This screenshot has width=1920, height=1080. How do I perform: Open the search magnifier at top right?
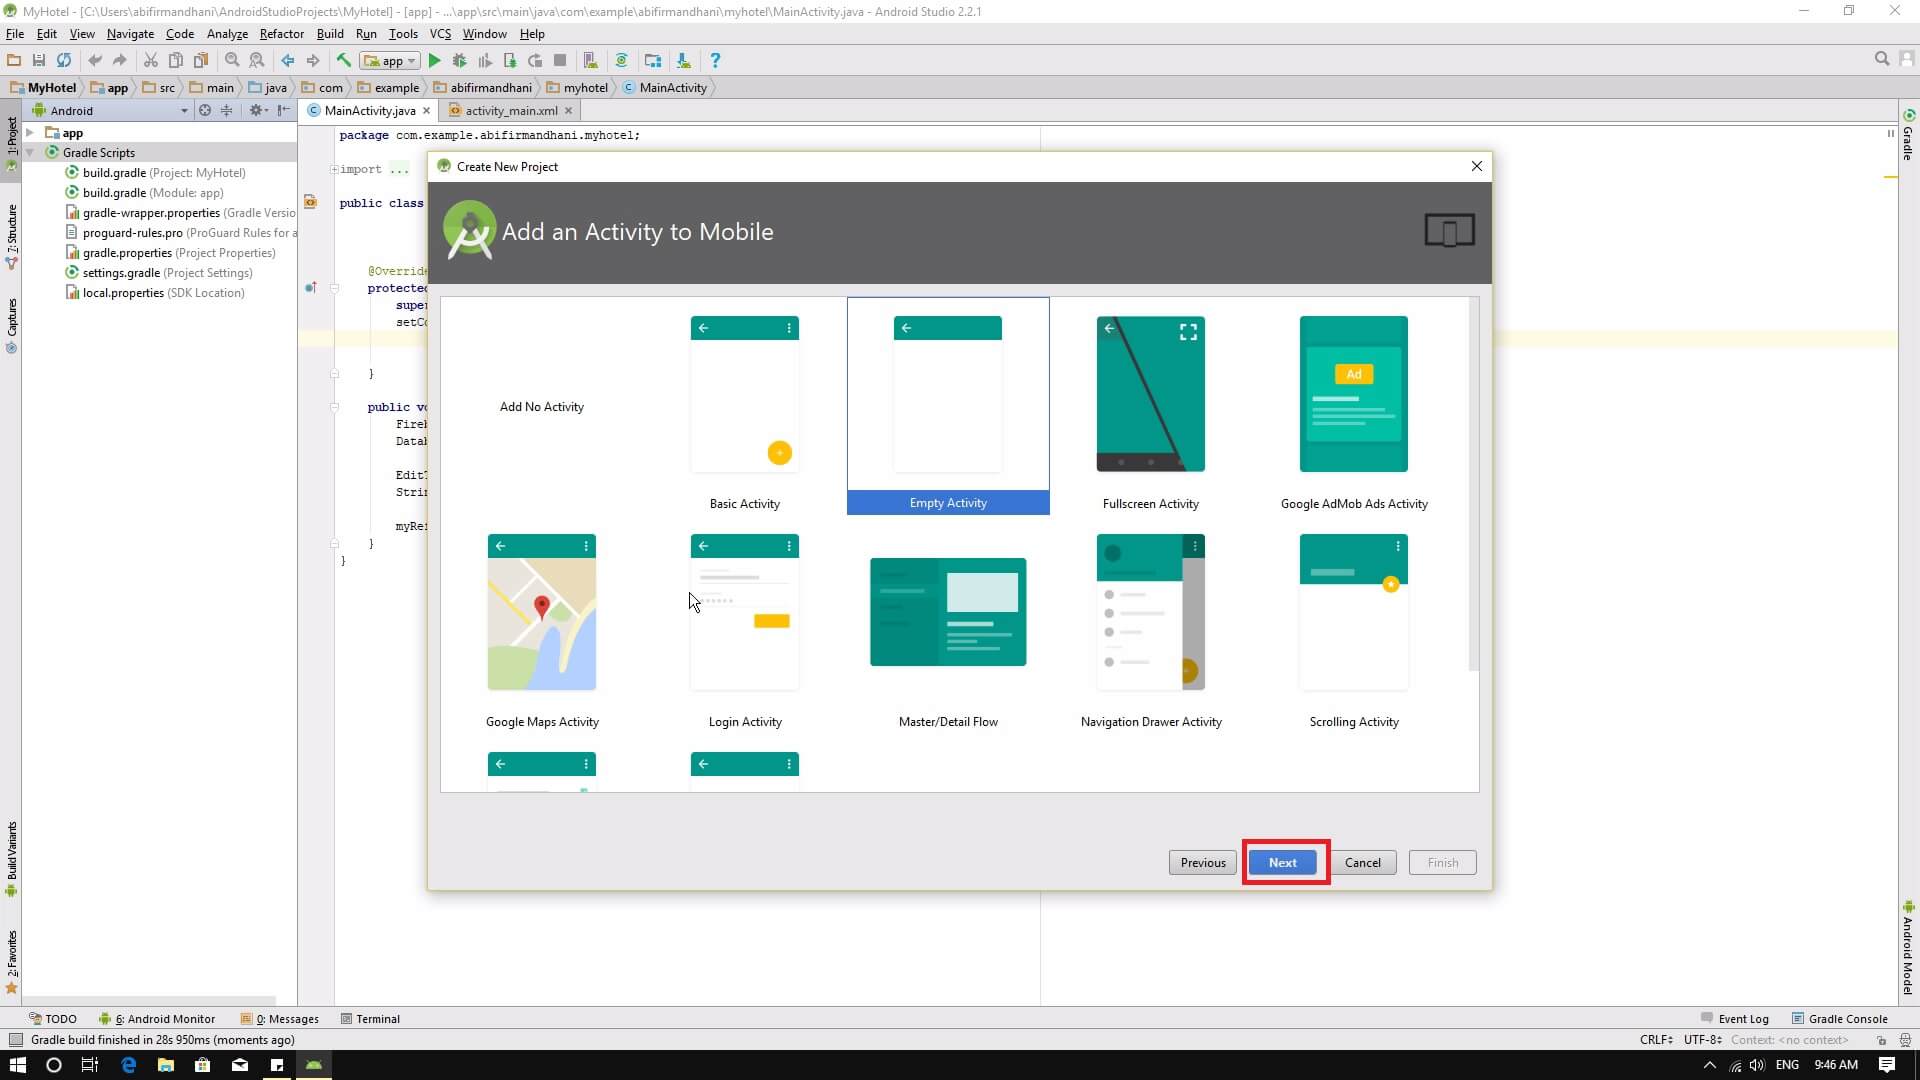click(1881, 59)
